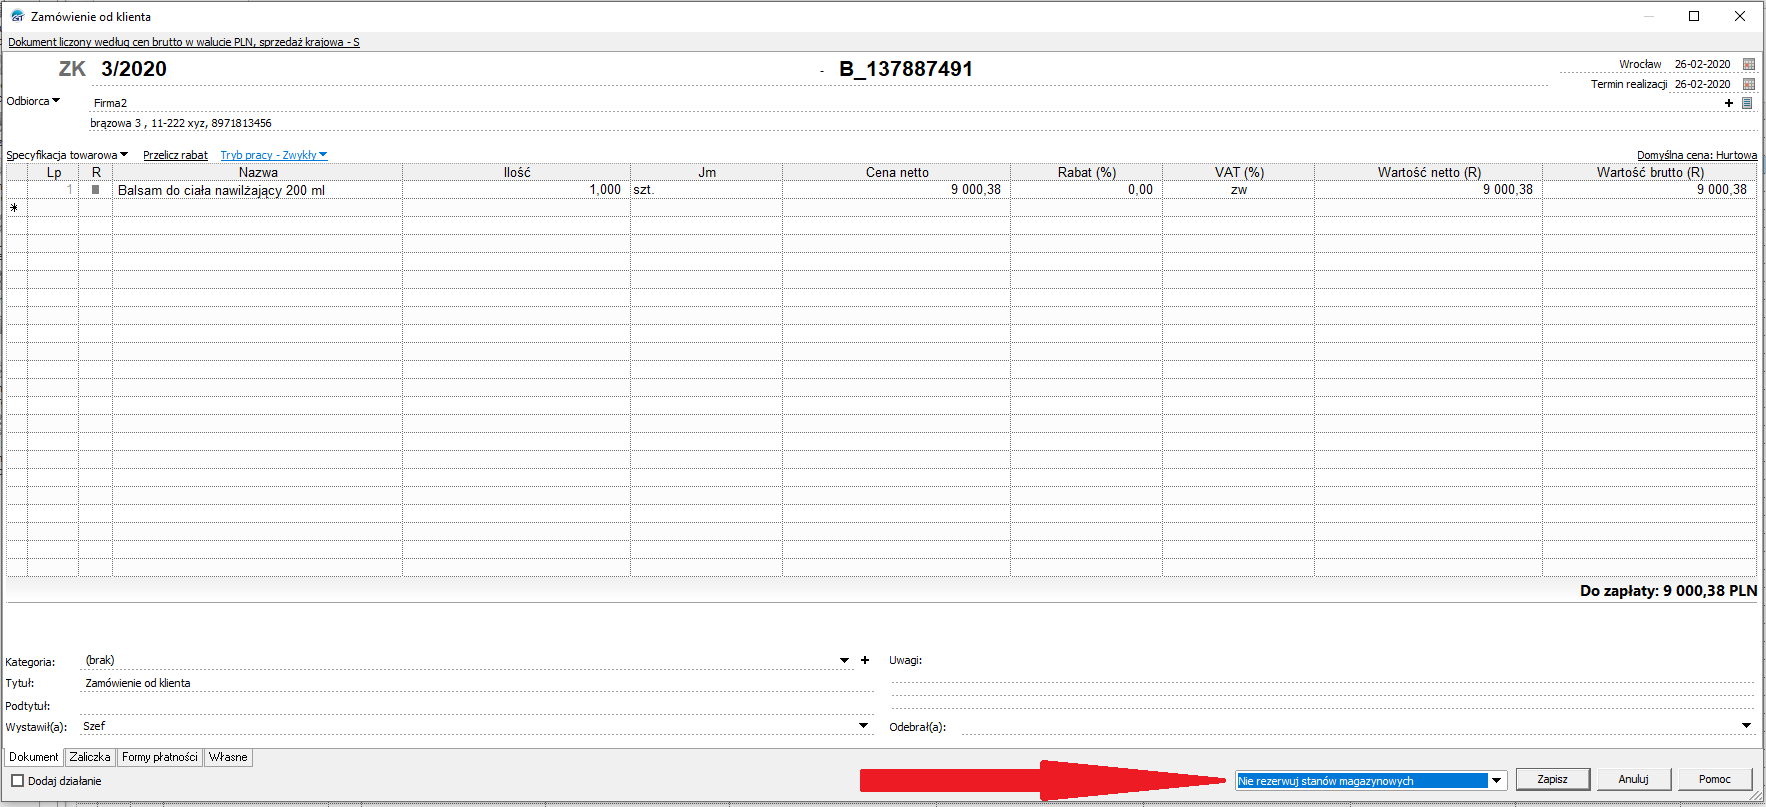Click Przelicz rabat link
Screen dimensions: 1766x807
175,155
